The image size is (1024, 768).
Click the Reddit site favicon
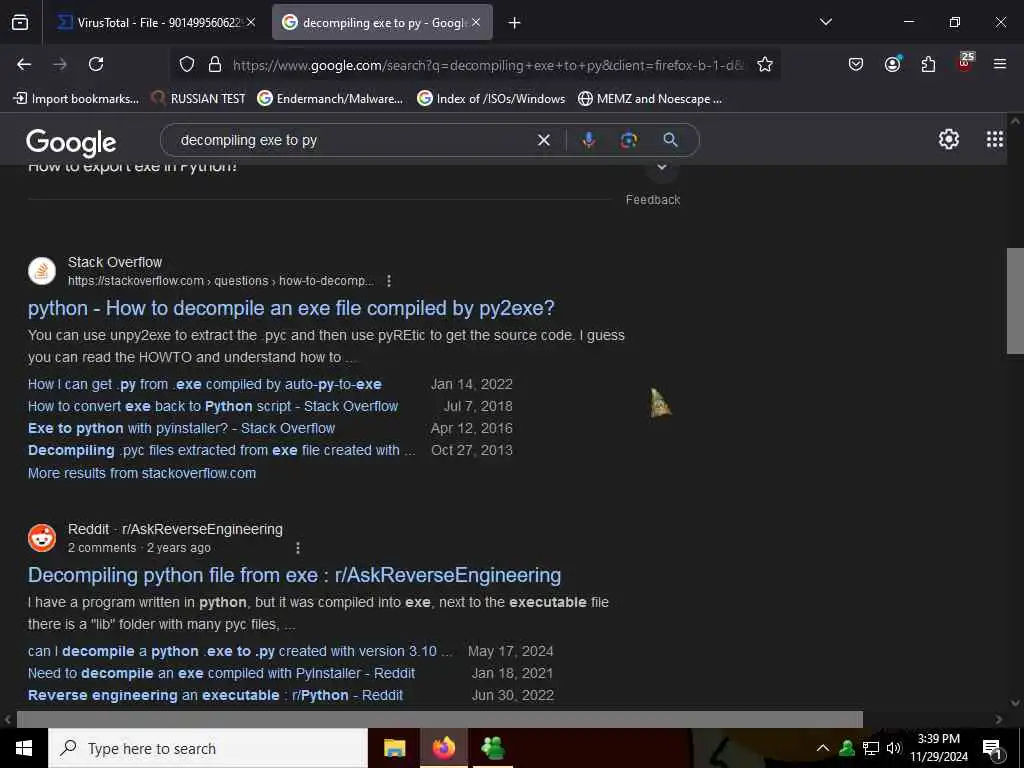pos(42,538)
